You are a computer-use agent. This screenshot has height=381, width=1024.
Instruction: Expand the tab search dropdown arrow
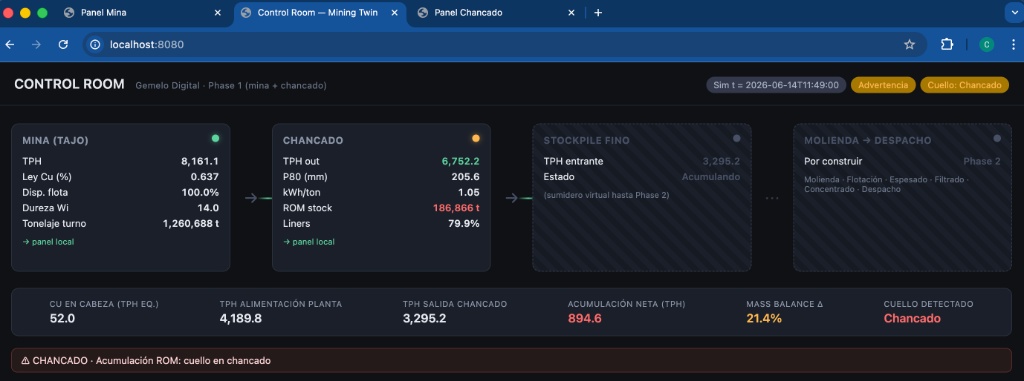tap(1014, 12)
